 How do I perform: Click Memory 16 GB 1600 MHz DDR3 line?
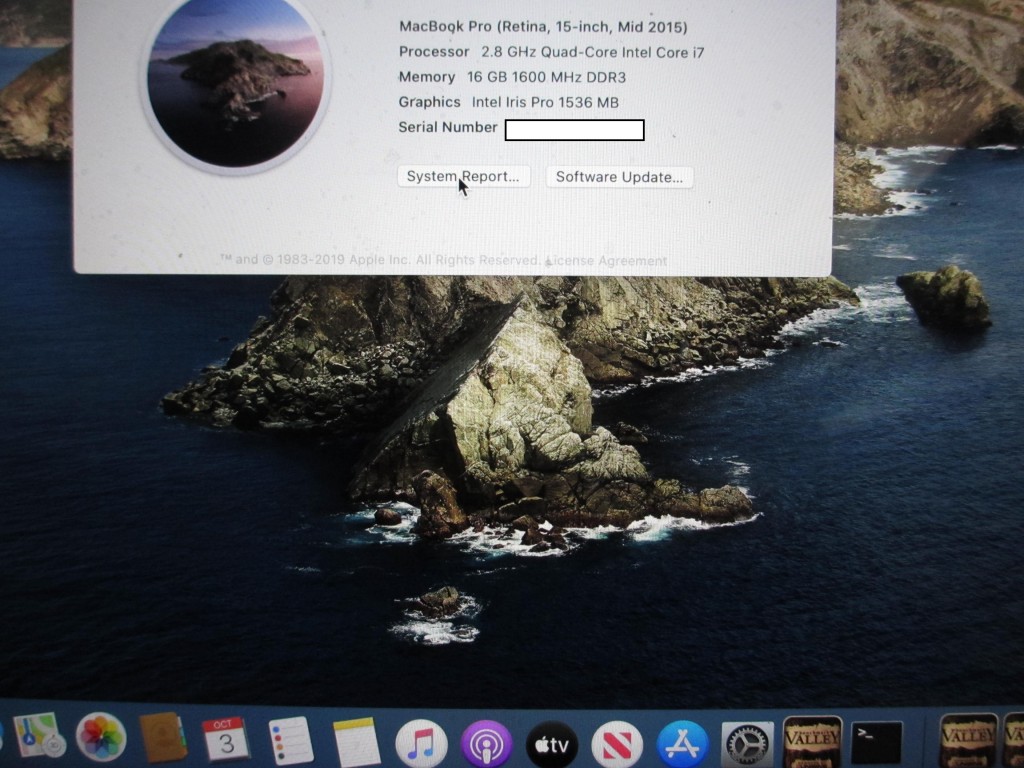tap(512, 77)
